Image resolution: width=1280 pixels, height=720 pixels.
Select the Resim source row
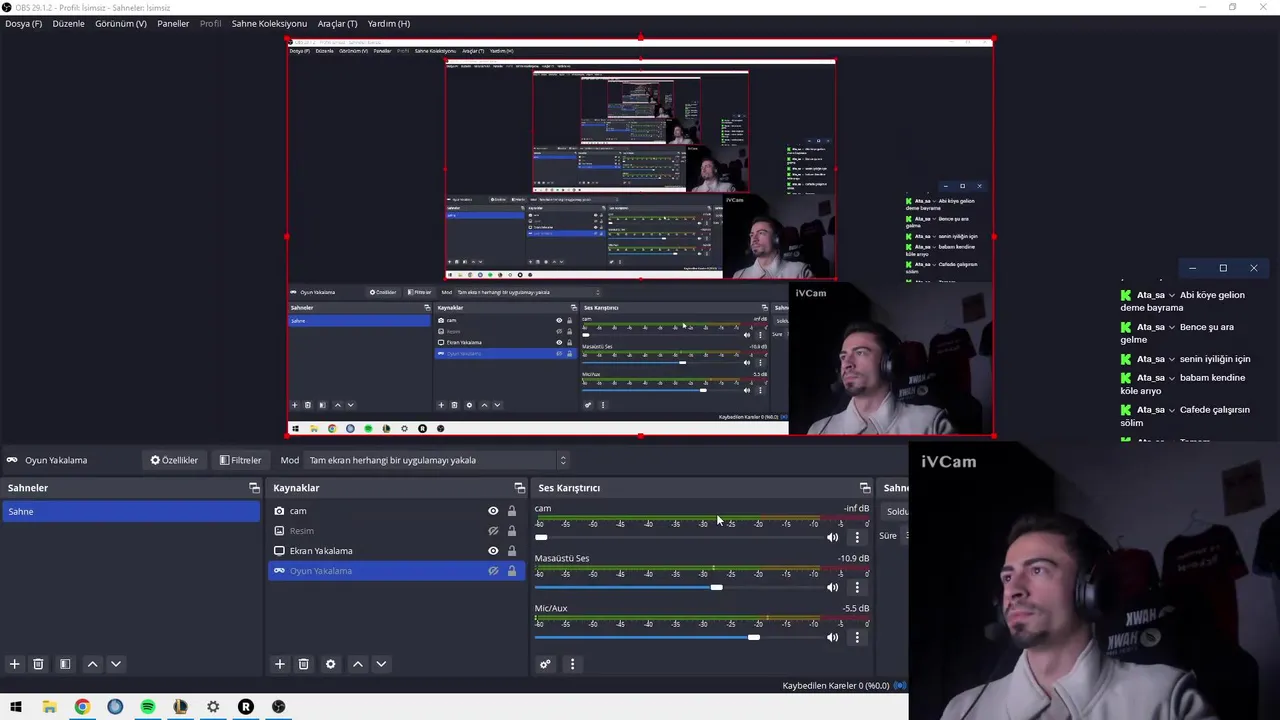pos(397,531)
